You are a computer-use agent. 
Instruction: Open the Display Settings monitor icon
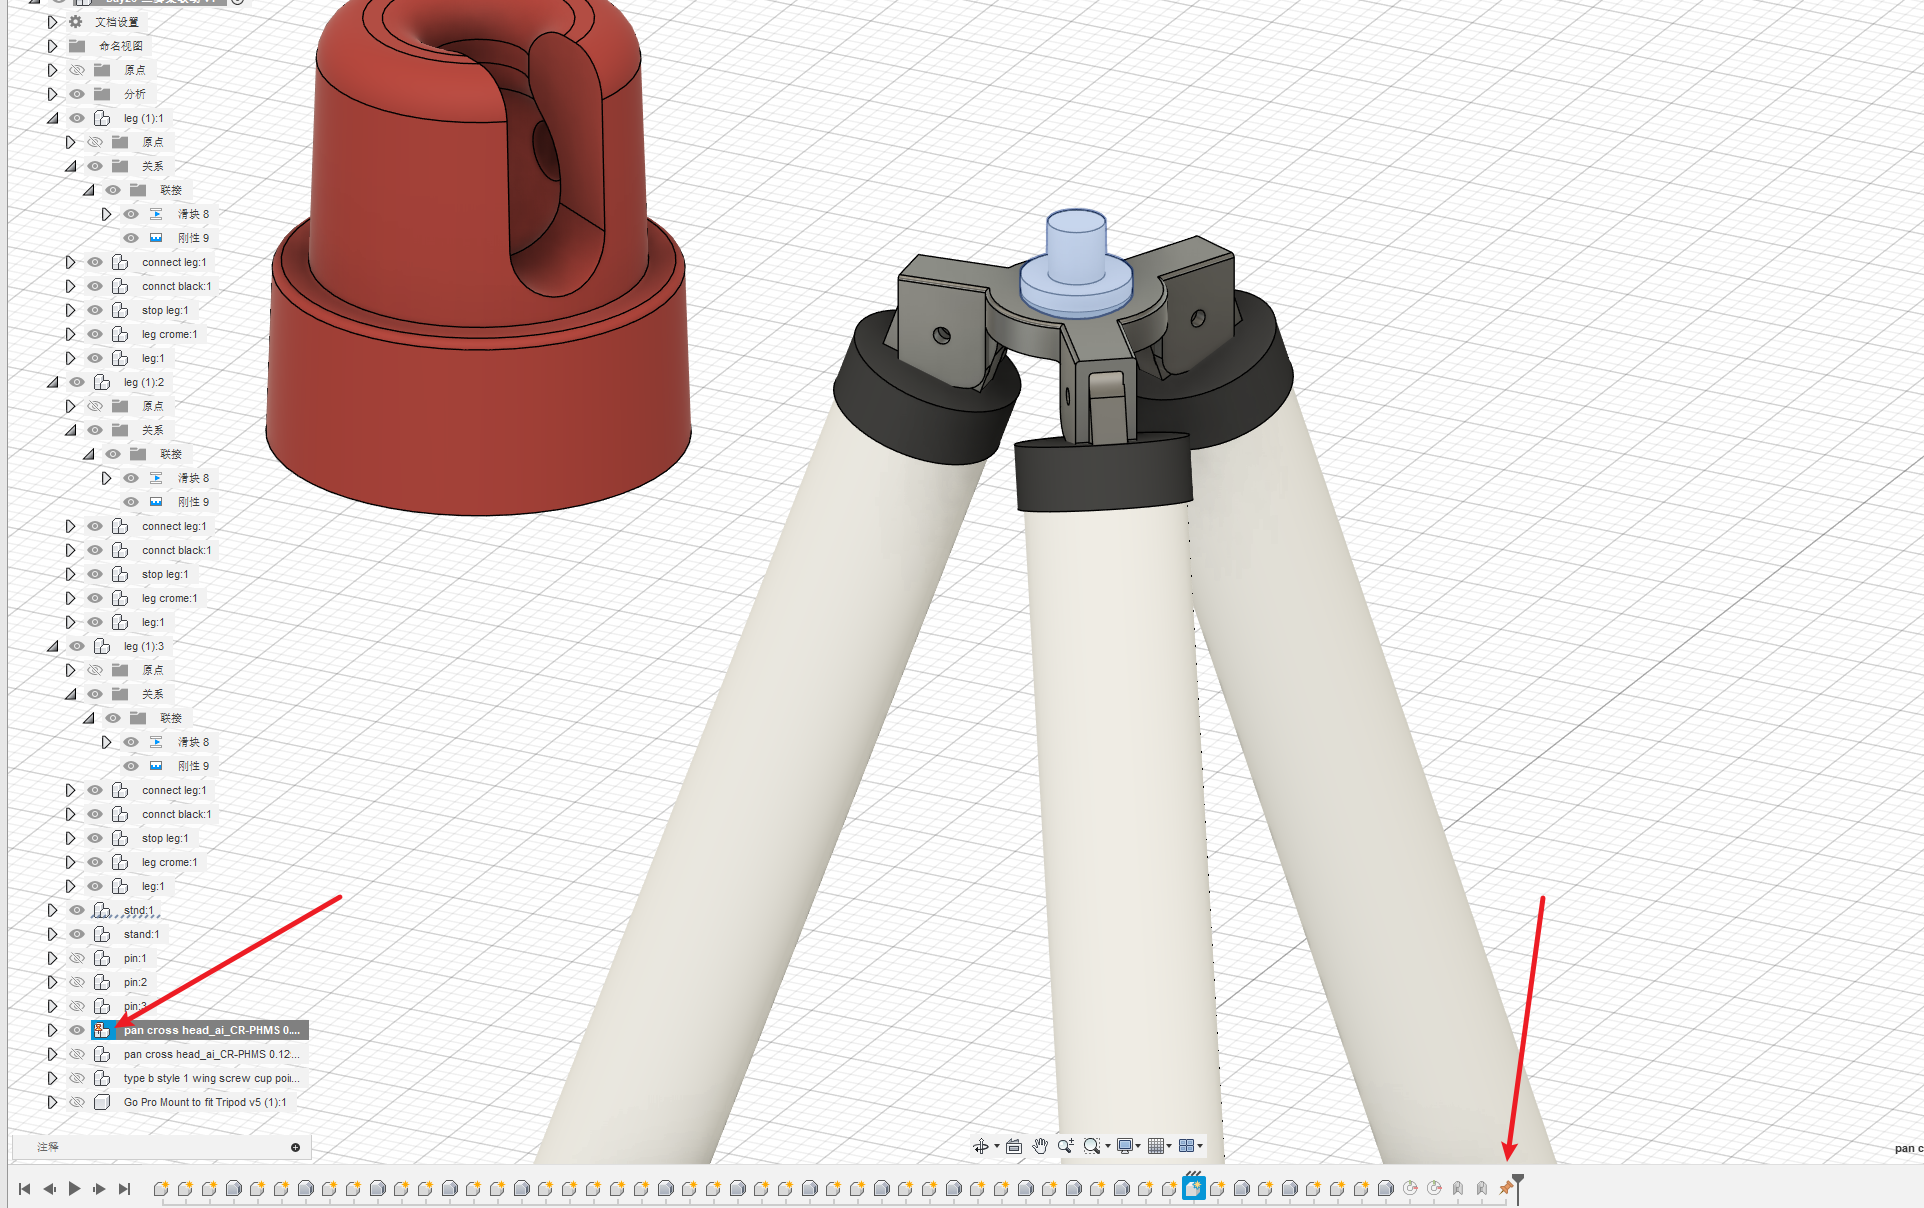click(x=1124, y=1146)
